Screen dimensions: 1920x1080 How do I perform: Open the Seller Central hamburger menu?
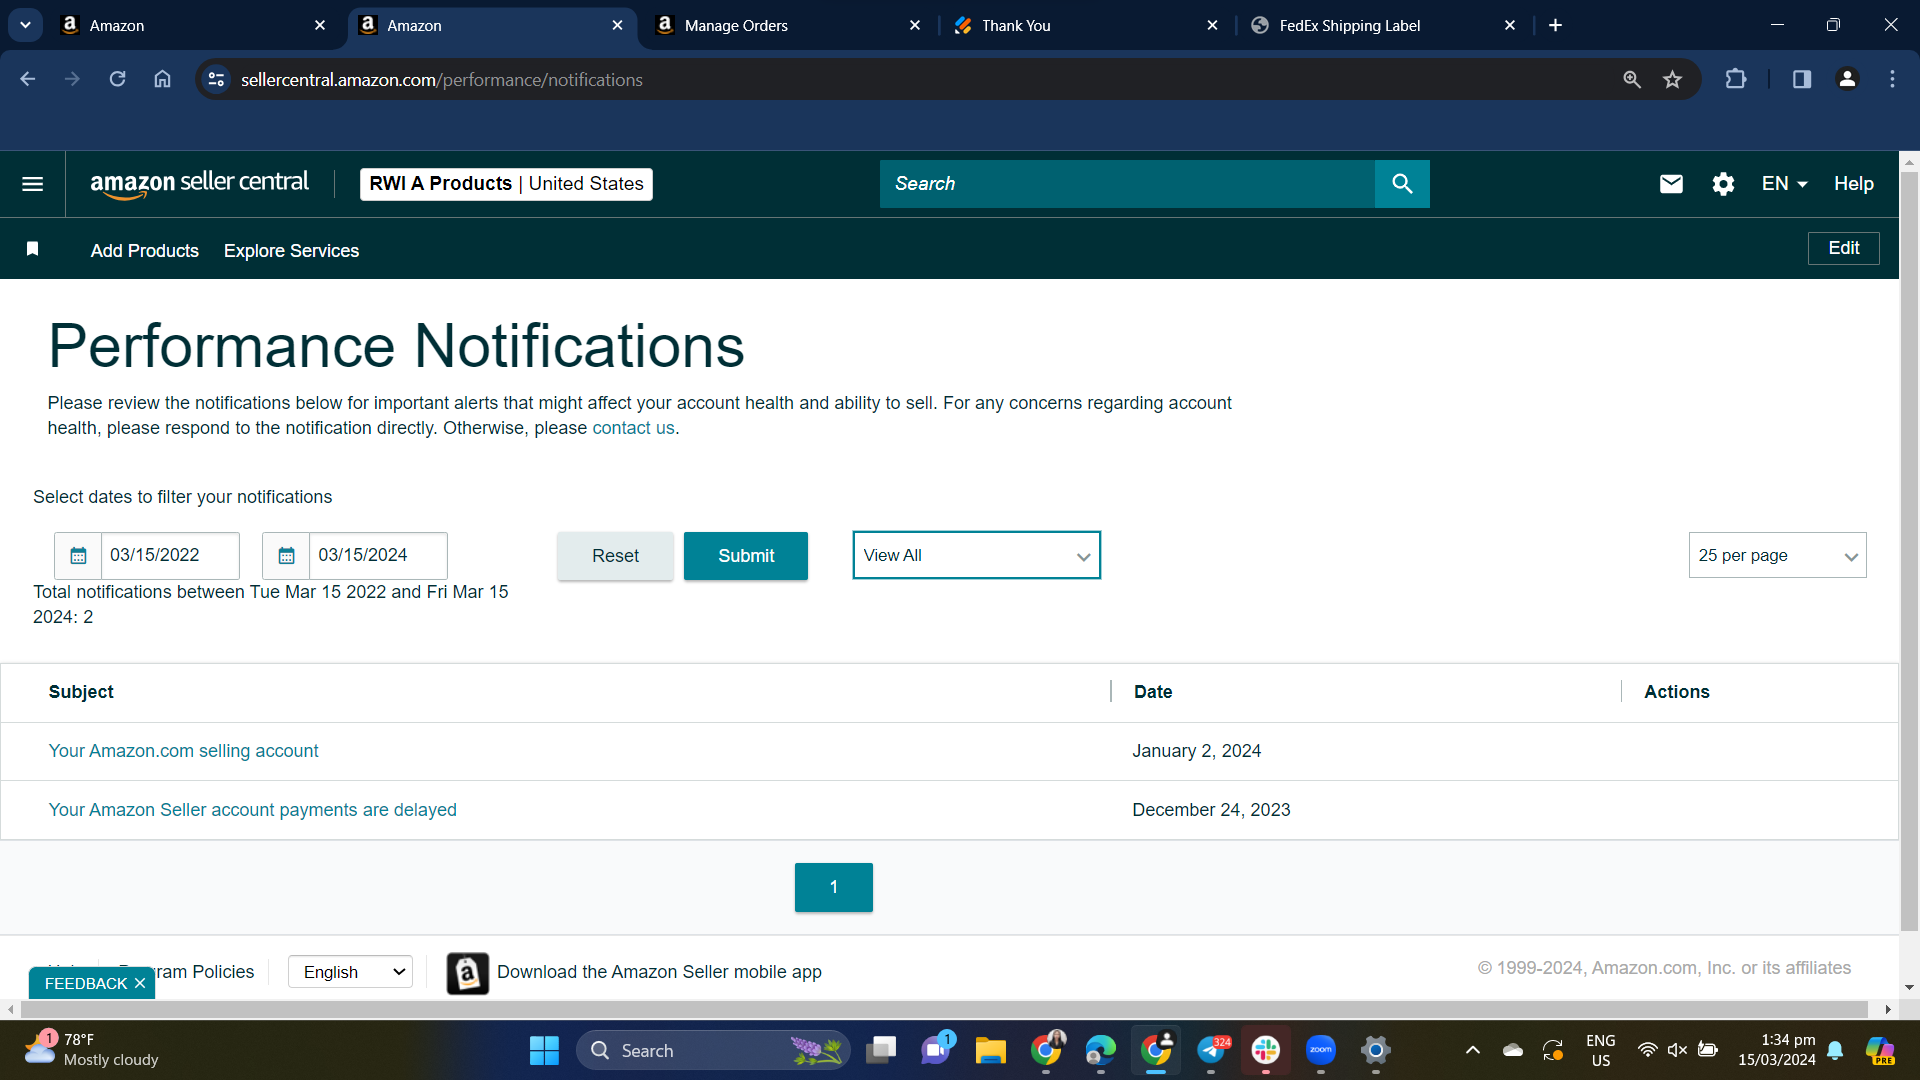32,184
